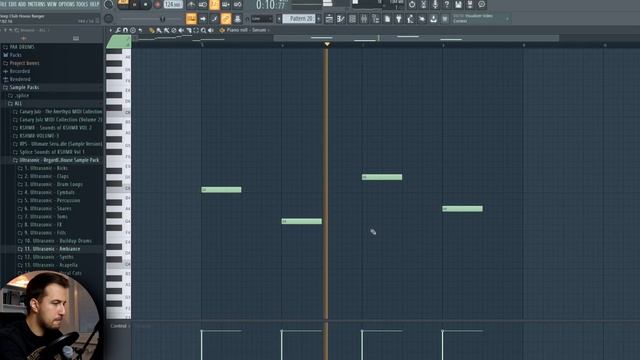This screenshot has height=360, width=640.
Task: Select the piano roll zoom magnifier tool
Action: click(203, 30)
